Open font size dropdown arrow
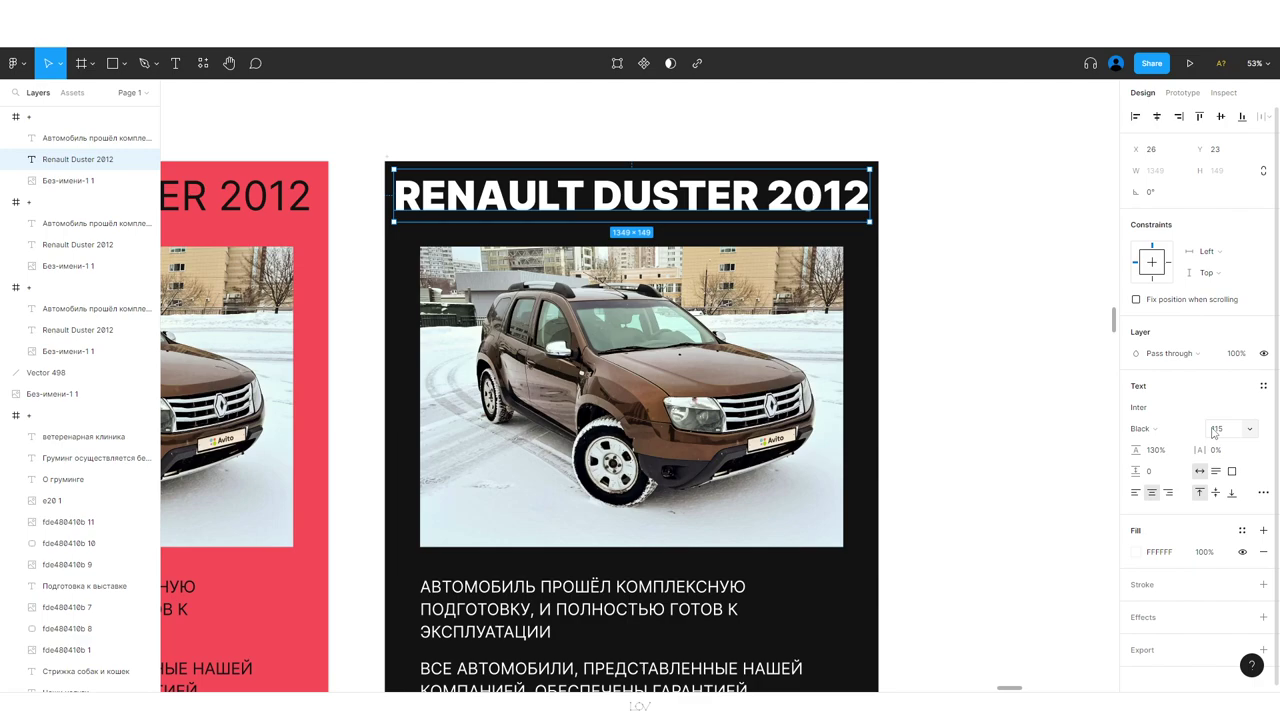The height and width of the screenshot is (720, 1280). (x=1249, y=429)
